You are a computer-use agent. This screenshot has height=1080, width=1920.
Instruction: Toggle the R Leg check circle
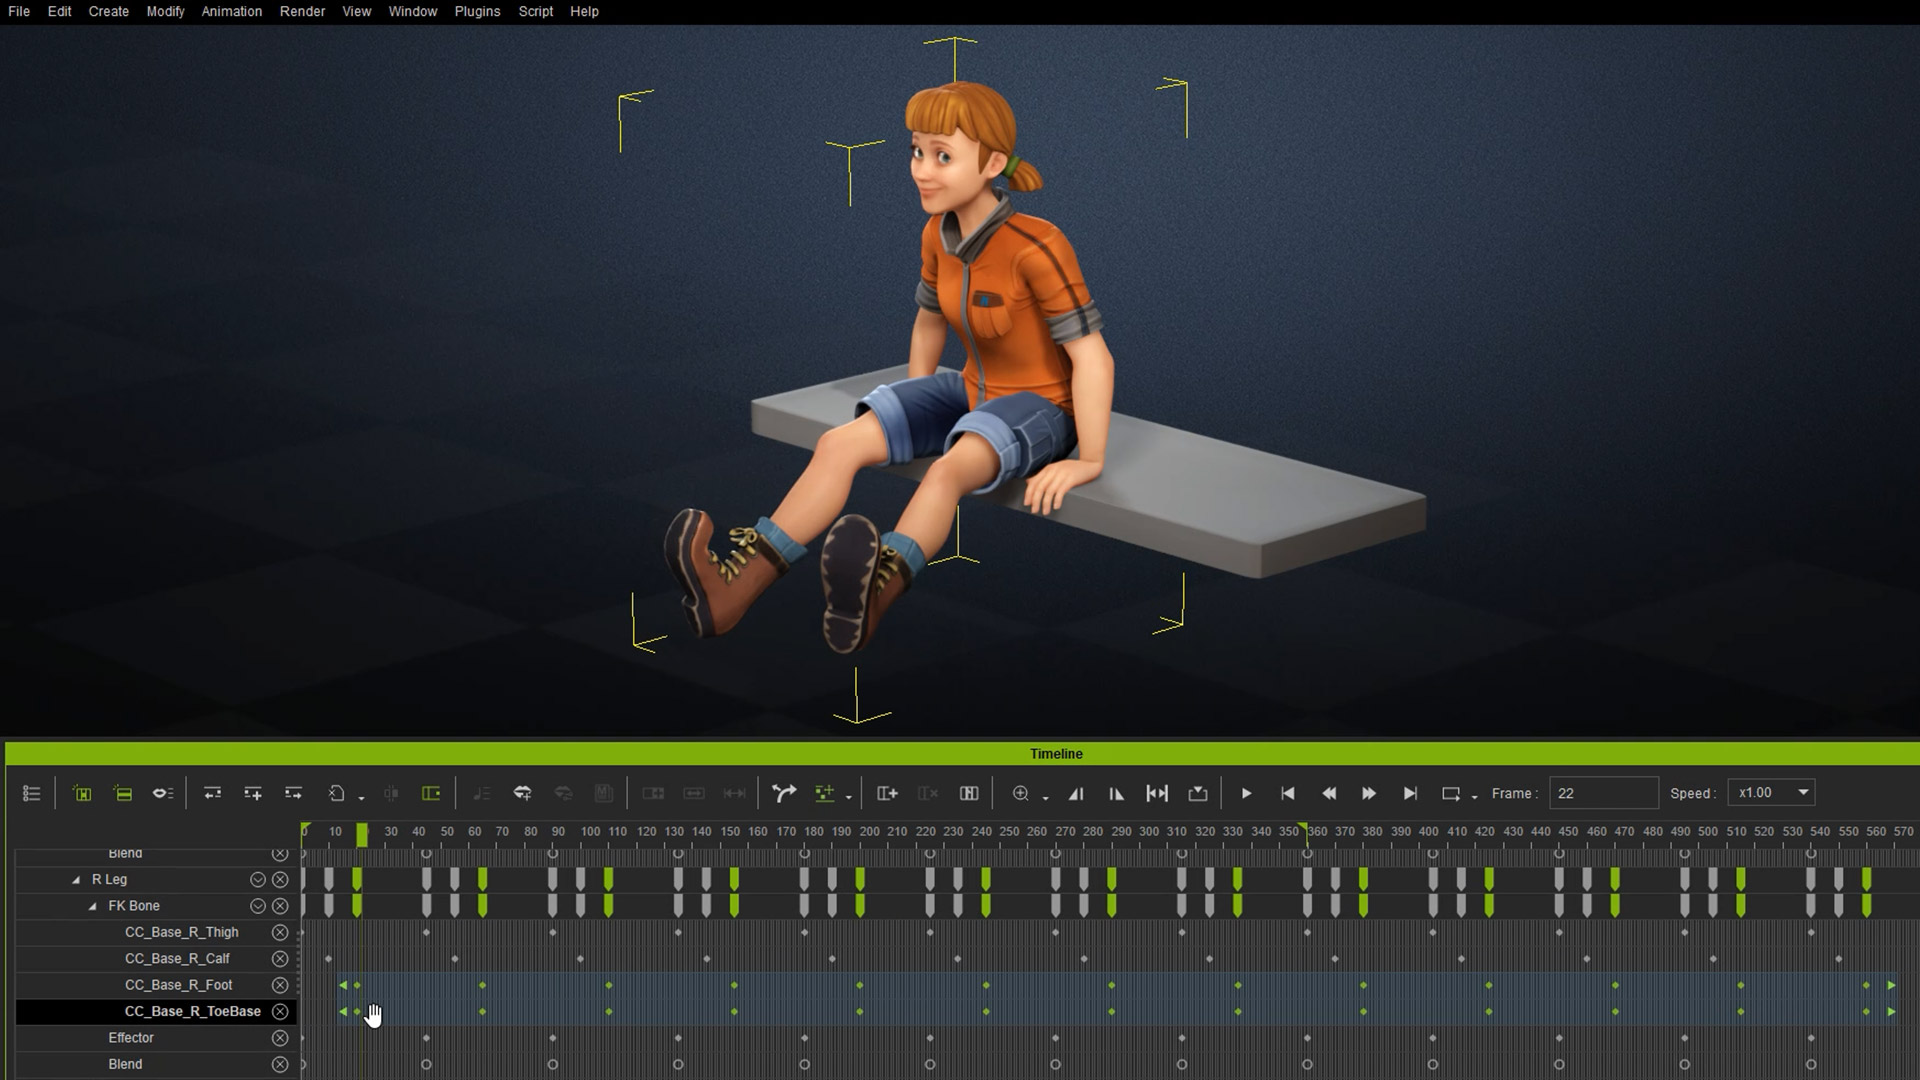coord(258,880)
